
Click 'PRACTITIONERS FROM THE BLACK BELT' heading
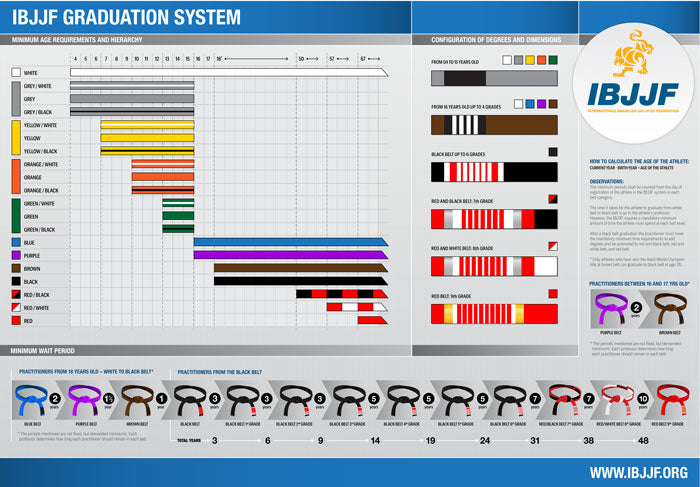point(220,372)
